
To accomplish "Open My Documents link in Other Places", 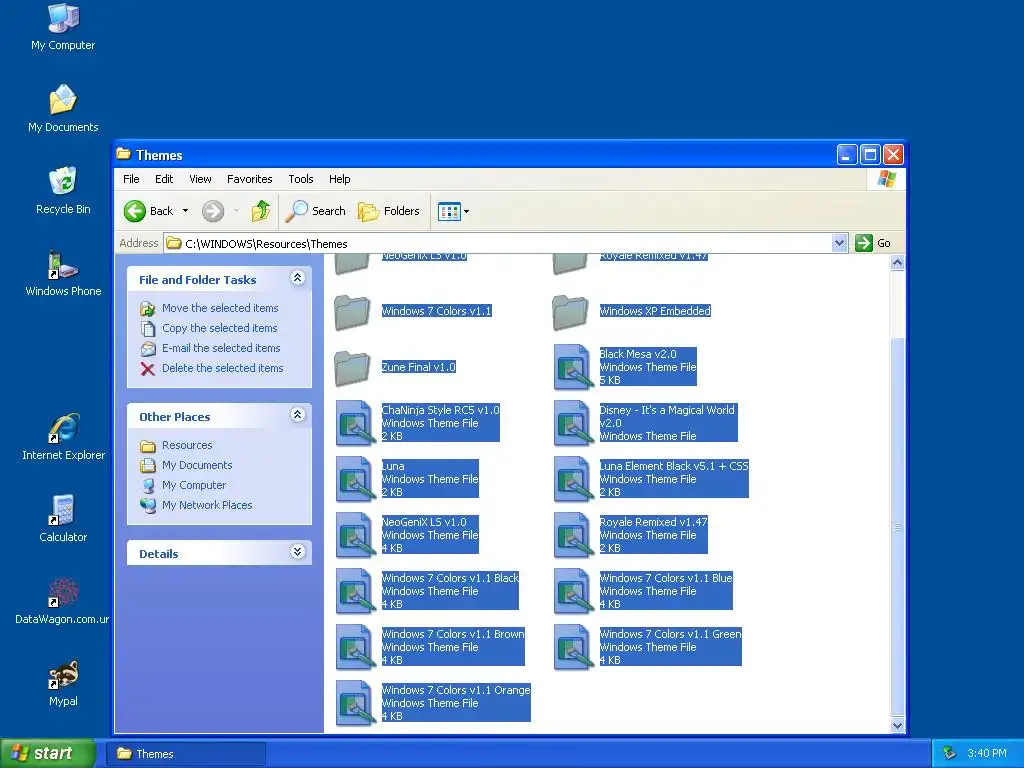I will (197, 466).
